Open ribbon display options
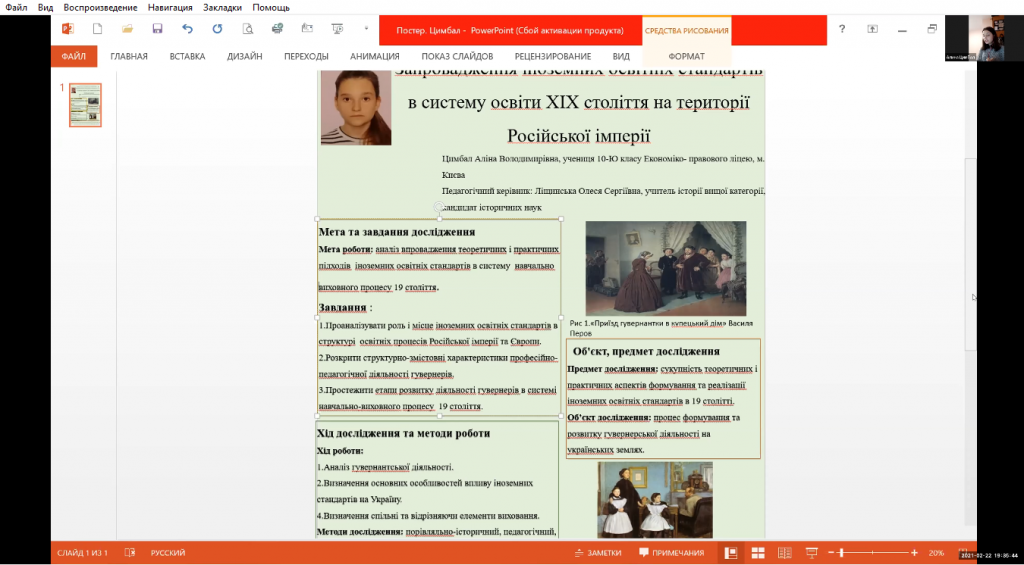This screenshot has height=565, width=1024. click(872, 29)
